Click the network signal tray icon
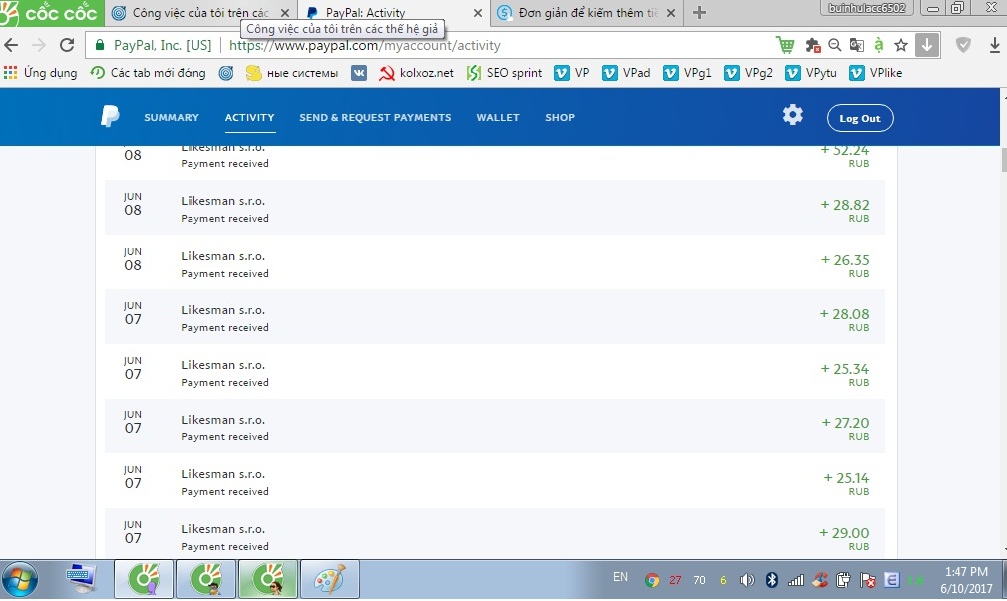 796,580
